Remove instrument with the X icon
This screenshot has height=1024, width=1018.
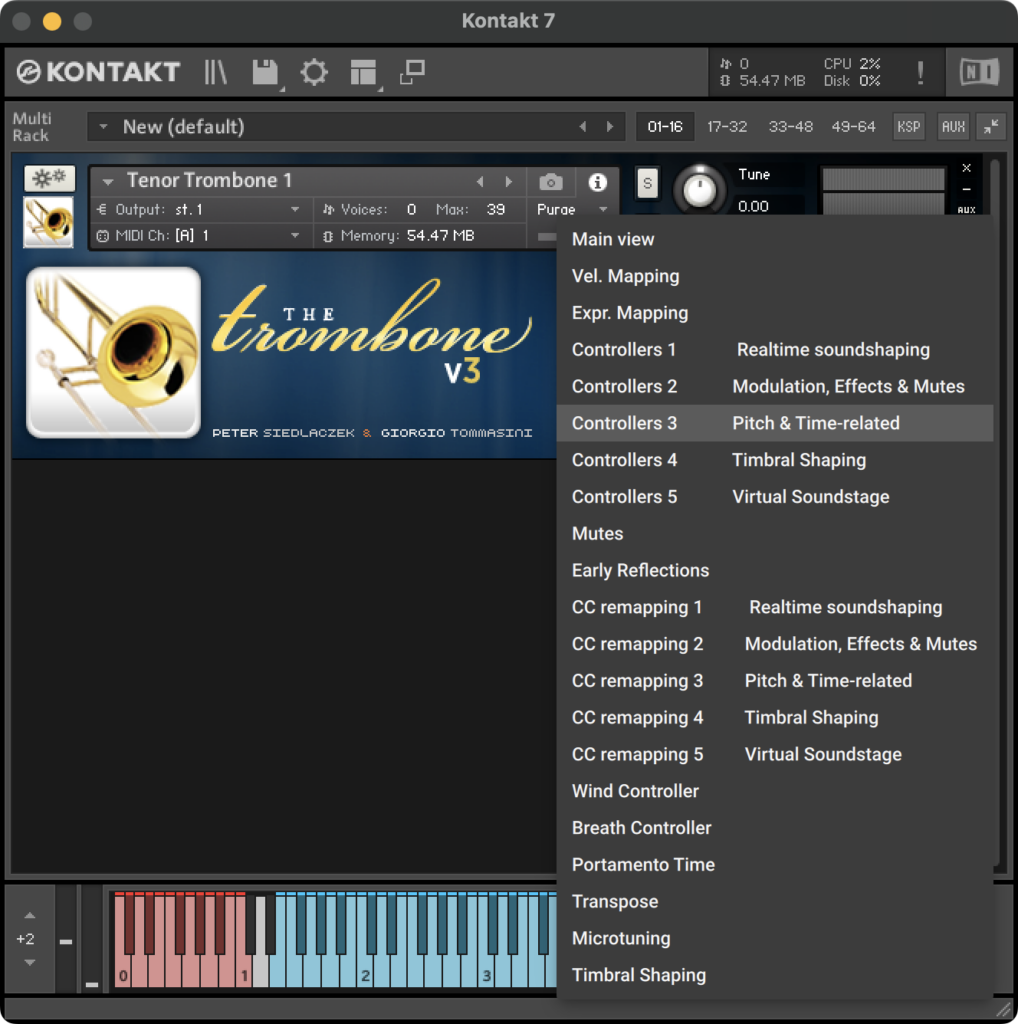point(966,168)
